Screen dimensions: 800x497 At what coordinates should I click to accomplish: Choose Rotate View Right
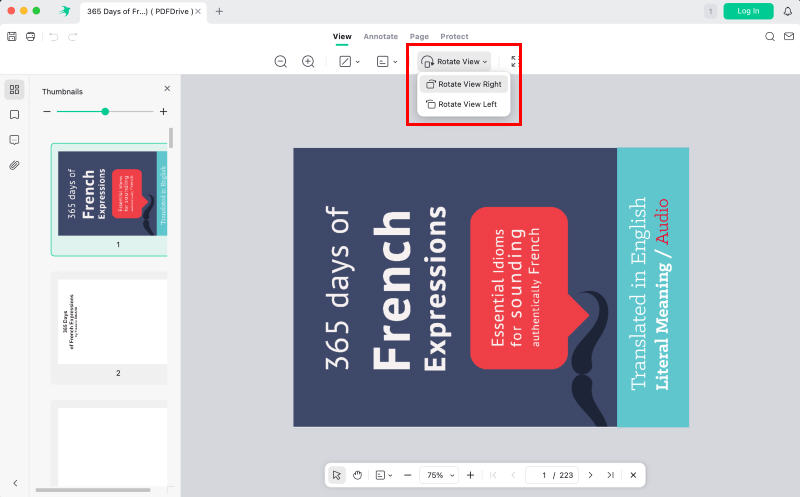464,84
